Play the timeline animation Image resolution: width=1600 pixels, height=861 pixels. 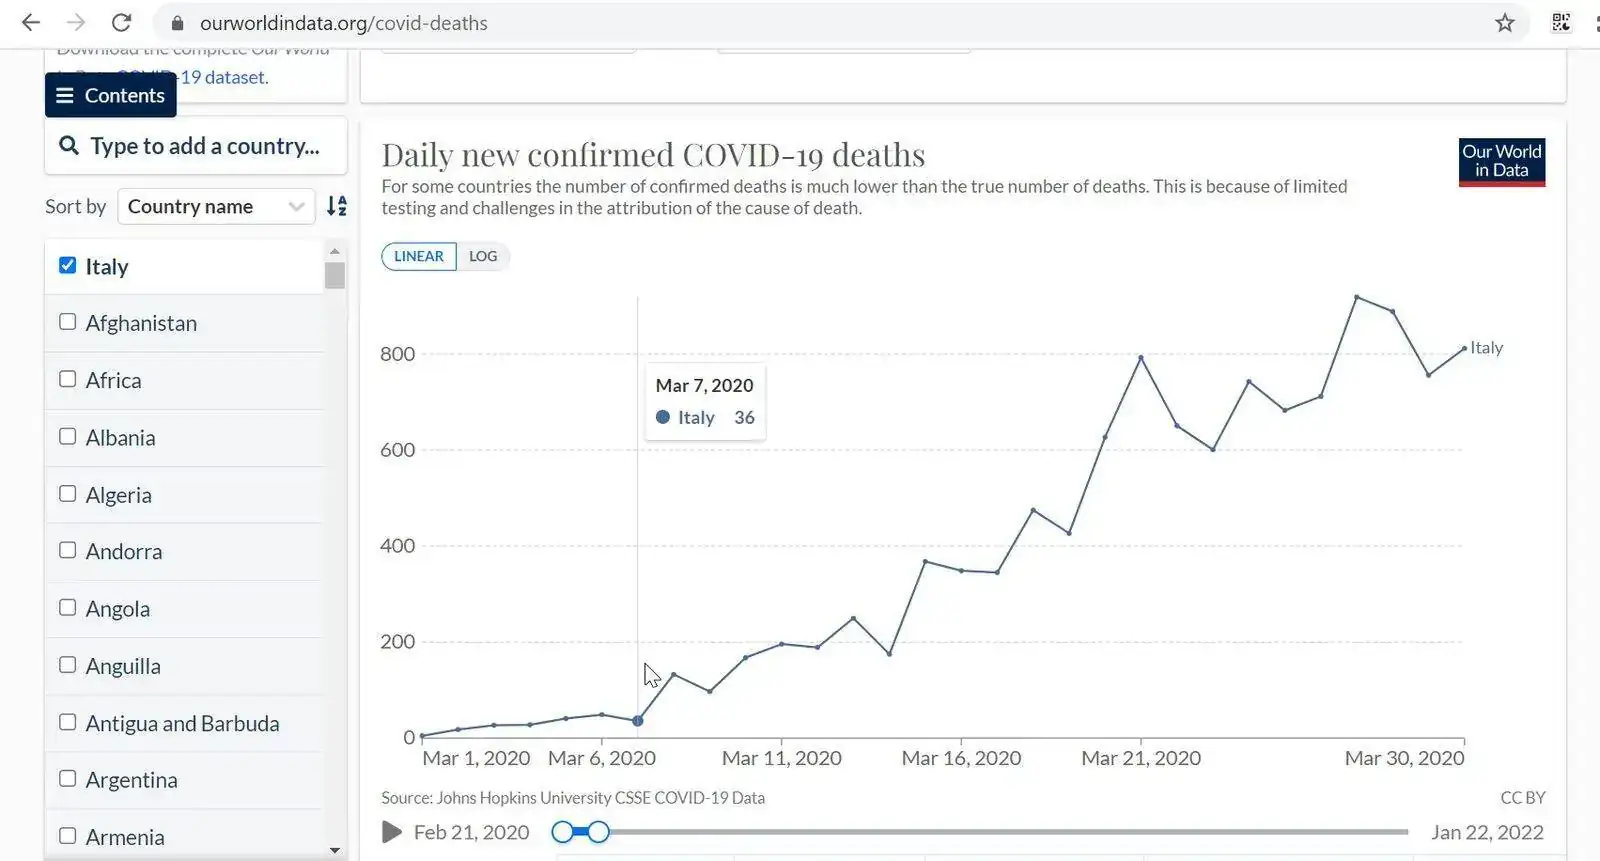click(x=392, y=832)
